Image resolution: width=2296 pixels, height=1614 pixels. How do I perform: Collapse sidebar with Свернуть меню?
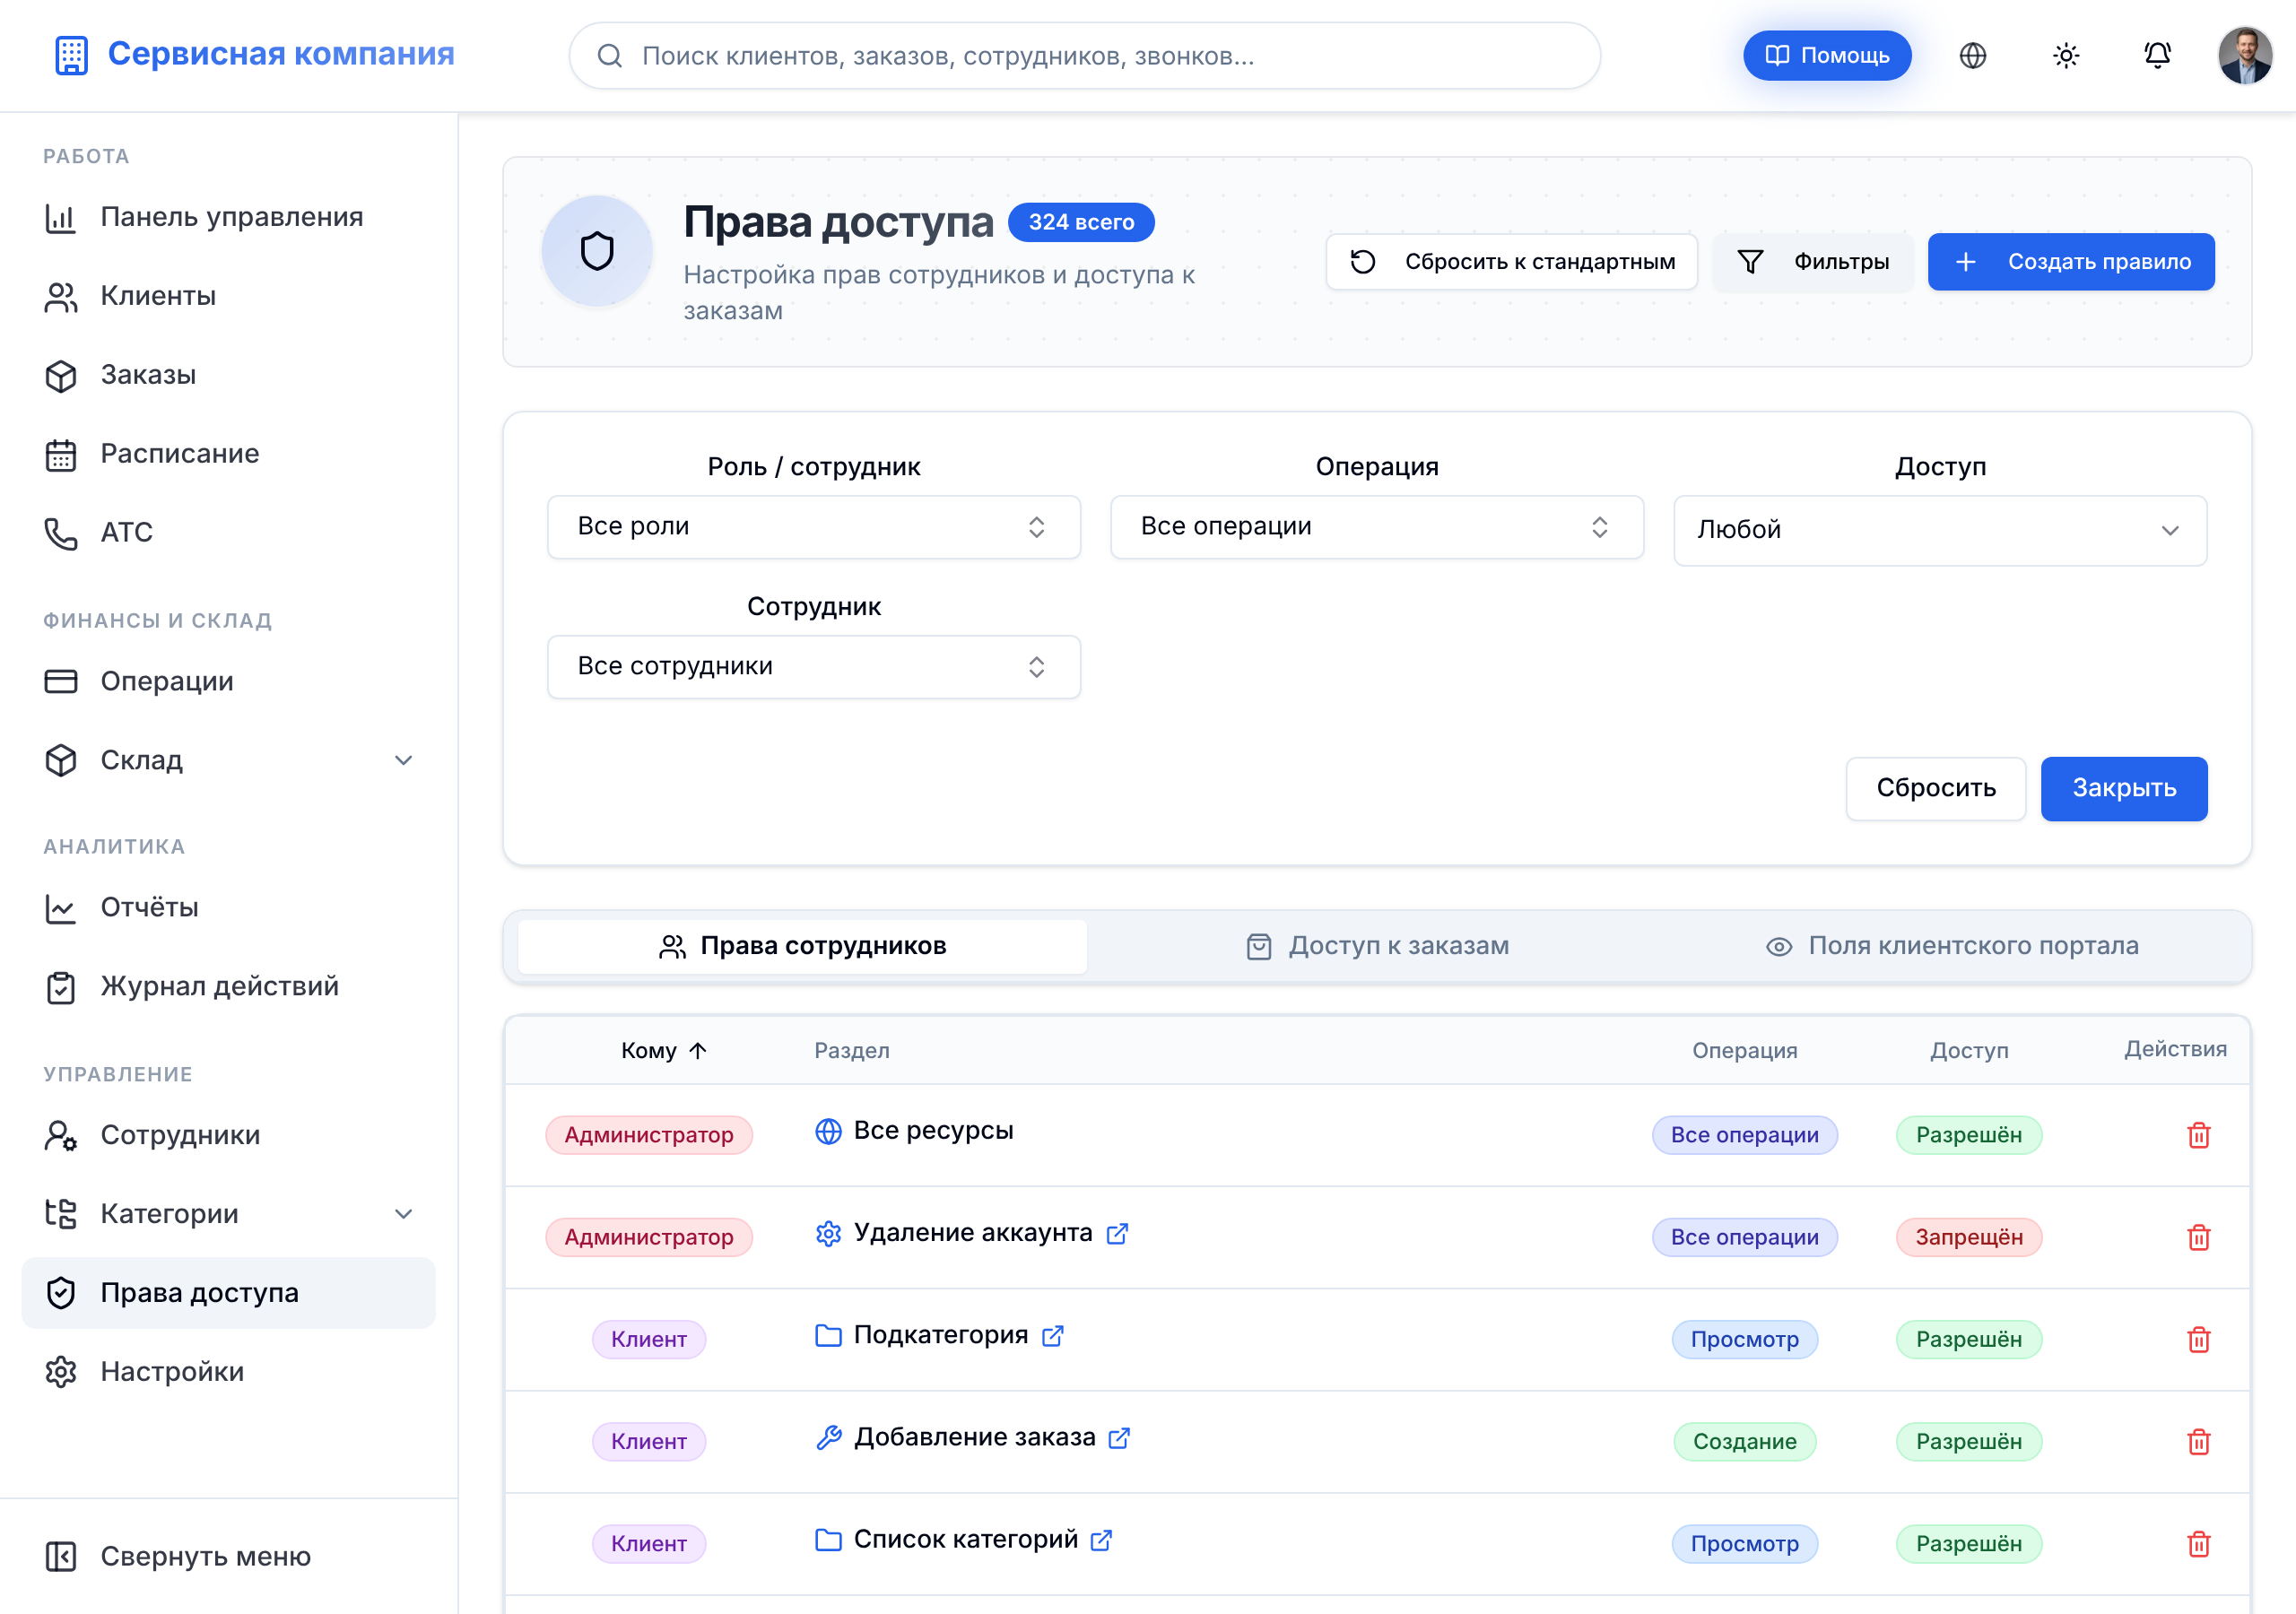(228, 1556)
